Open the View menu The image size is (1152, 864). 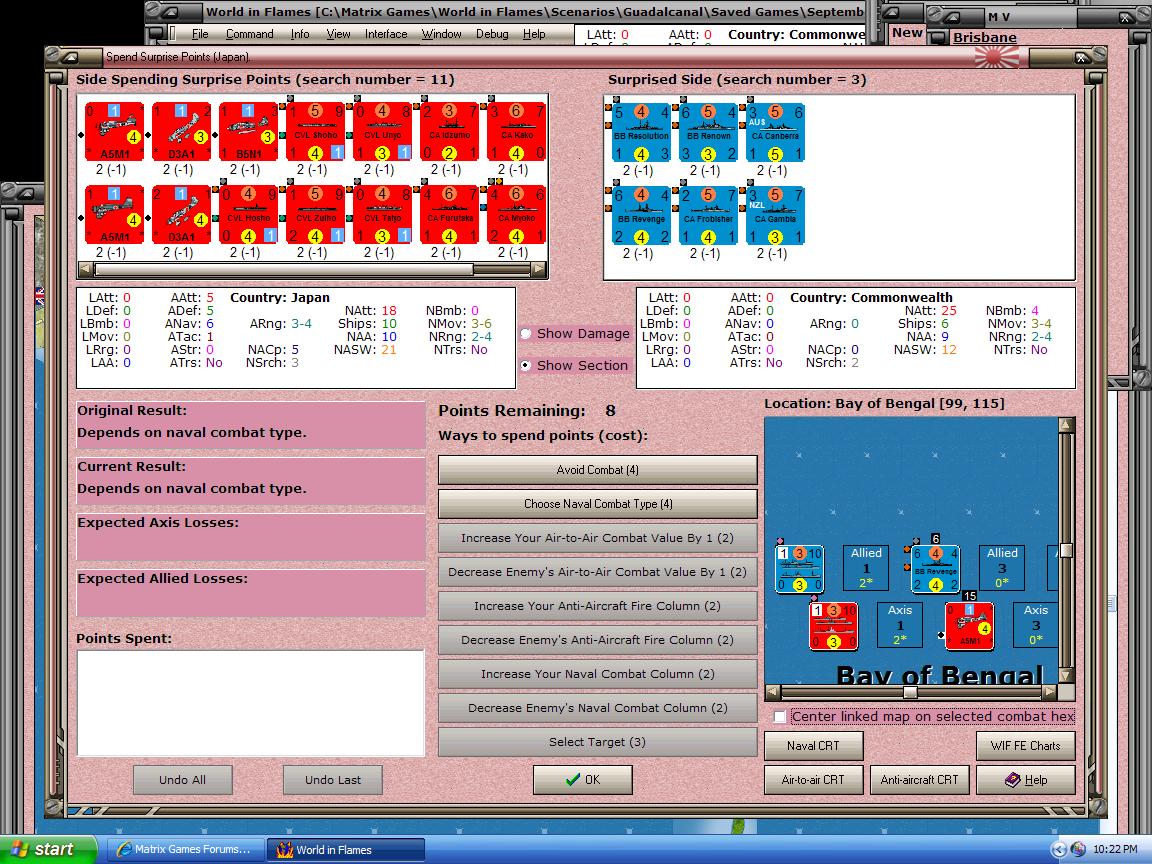click(x=338, y=34)
